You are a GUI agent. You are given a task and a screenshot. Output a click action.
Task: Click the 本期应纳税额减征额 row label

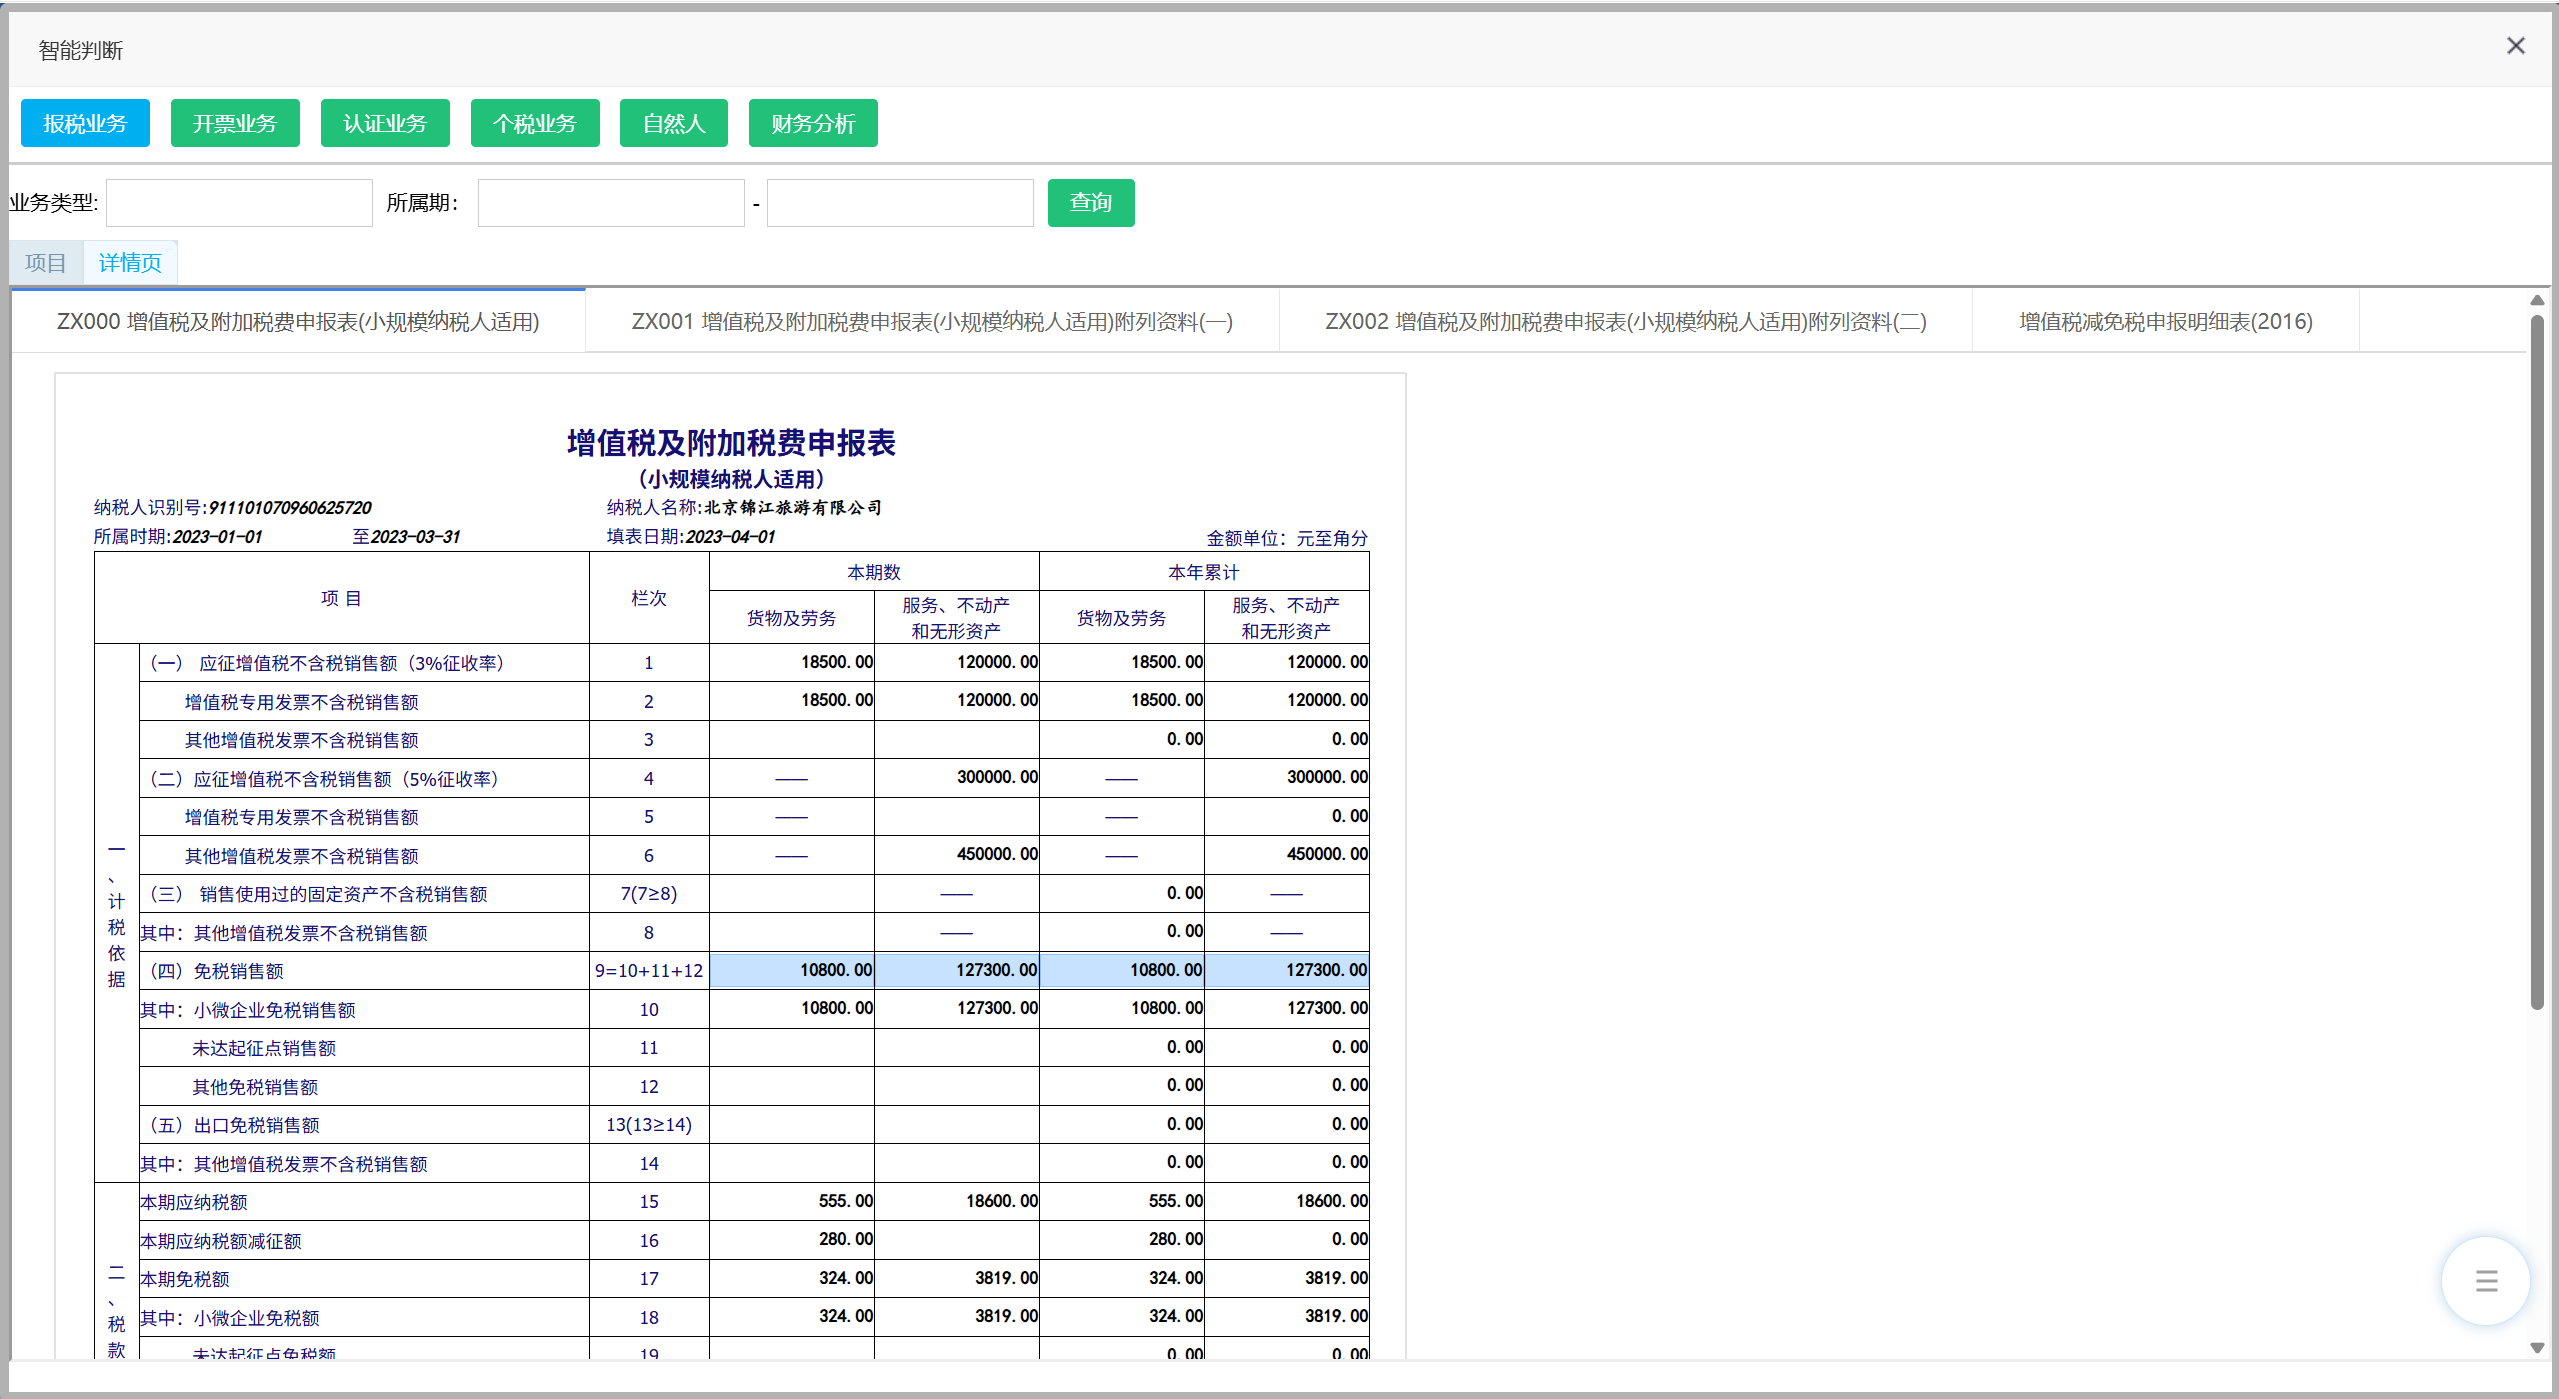click(221, 1241)
